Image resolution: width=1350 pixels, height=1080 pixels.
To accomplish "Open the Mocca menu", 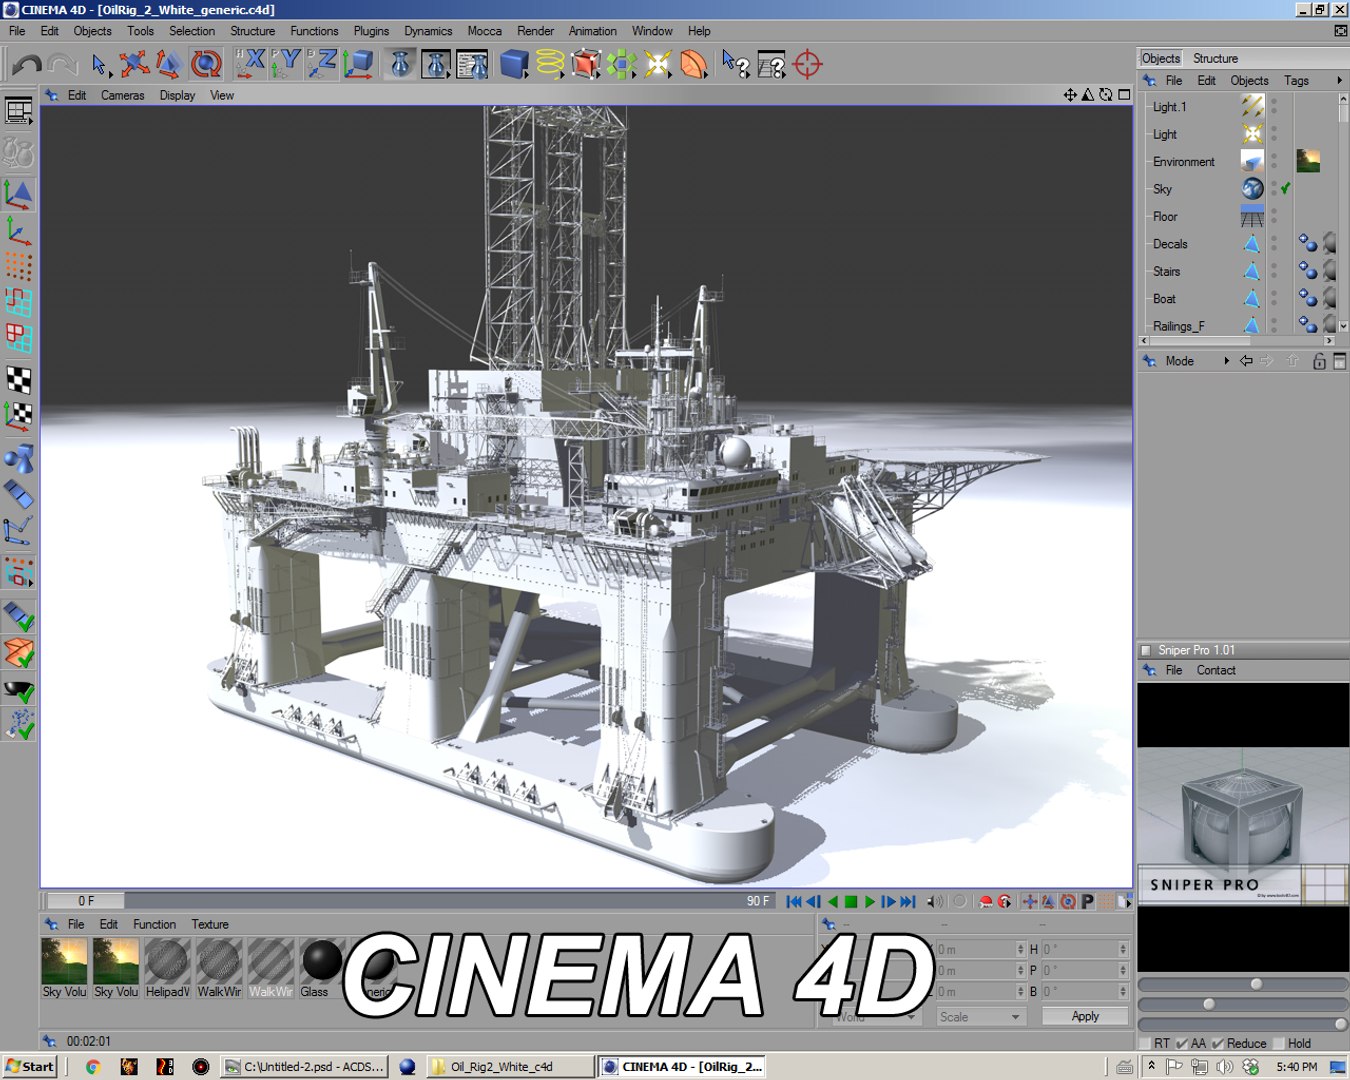I will click(484, 31).
